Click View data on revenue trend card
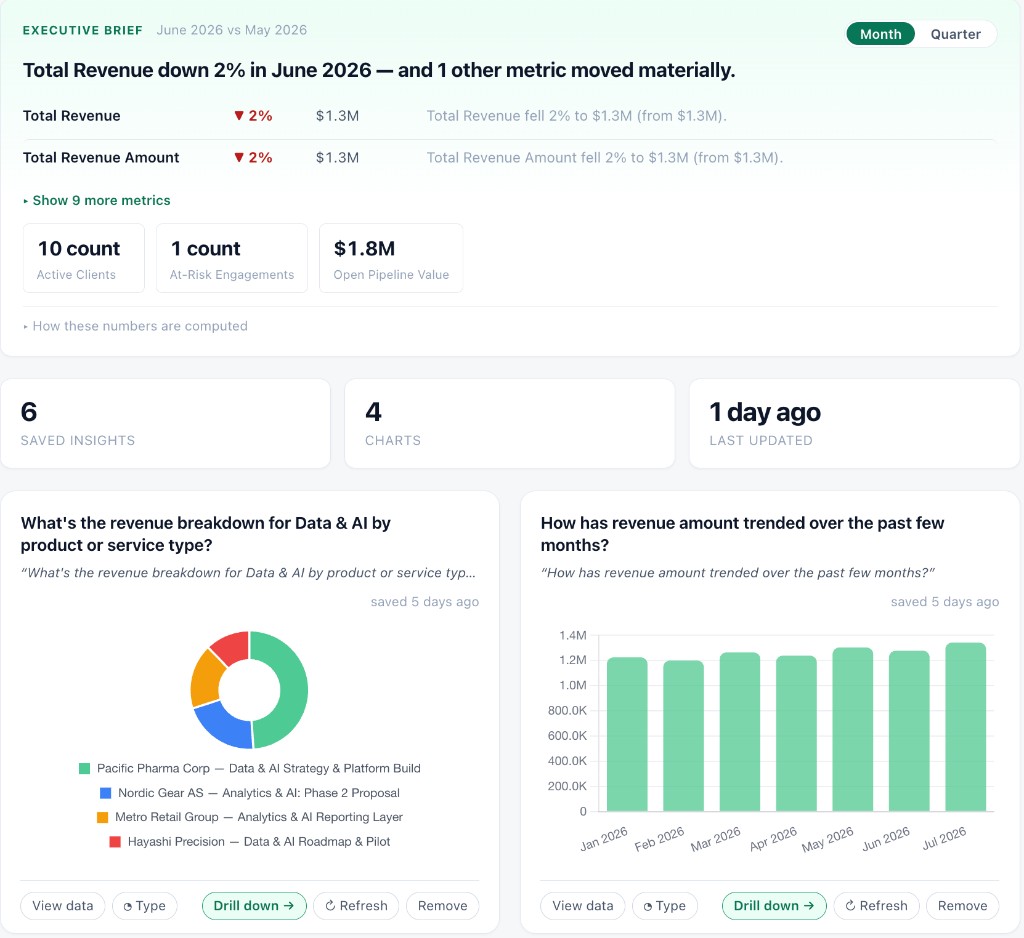This screenshot has height=938, width=1024. (x=583, y=906)
